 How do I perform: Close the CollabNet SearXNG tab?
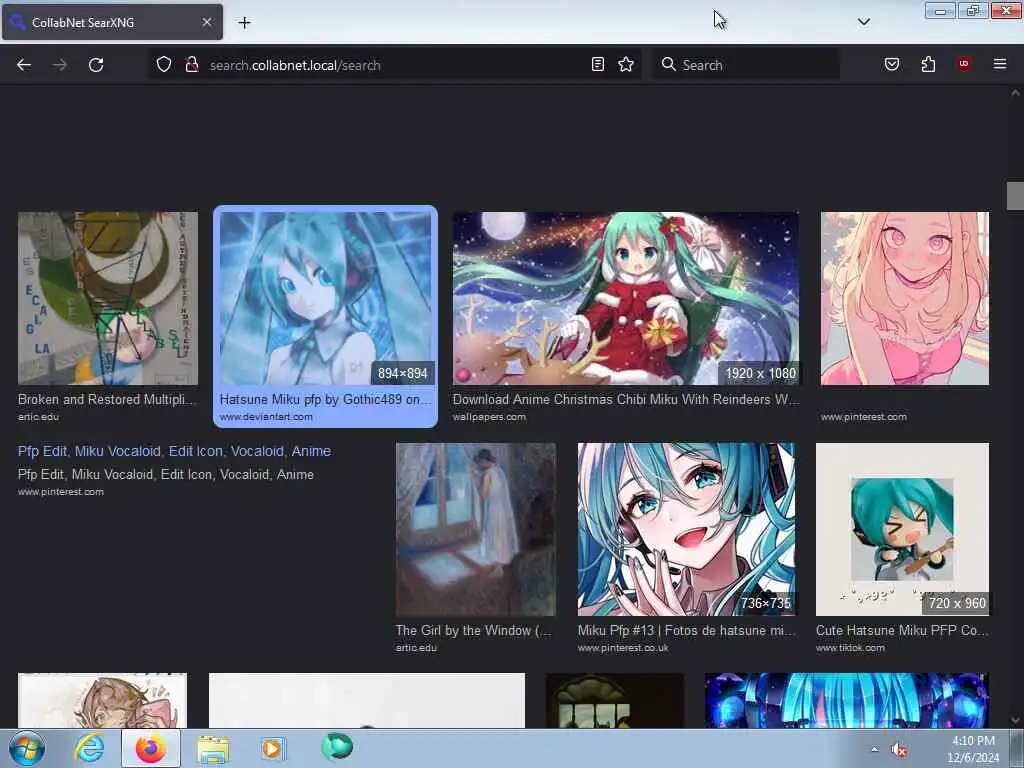pyautogui.click(x=206, y=22)
